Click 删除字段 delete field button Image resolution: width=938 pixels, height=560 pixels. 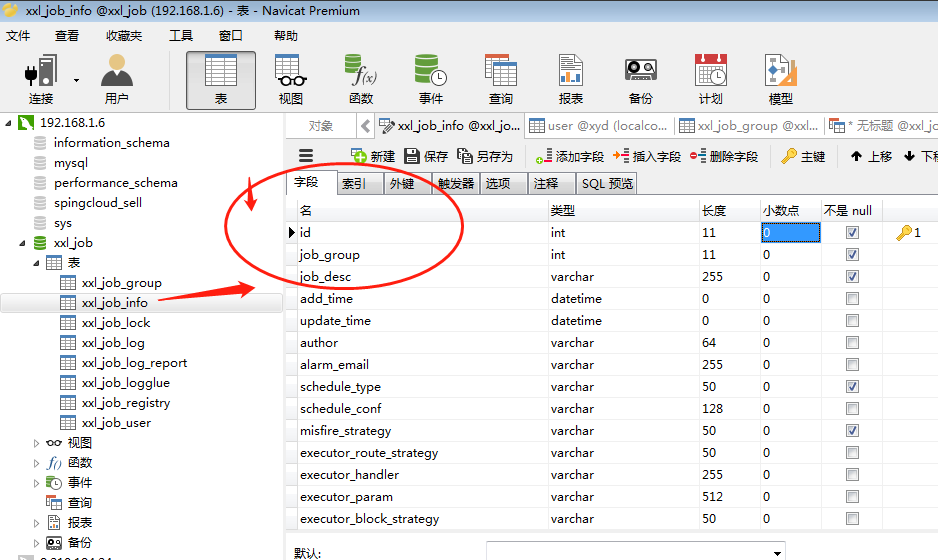[724, 156]
